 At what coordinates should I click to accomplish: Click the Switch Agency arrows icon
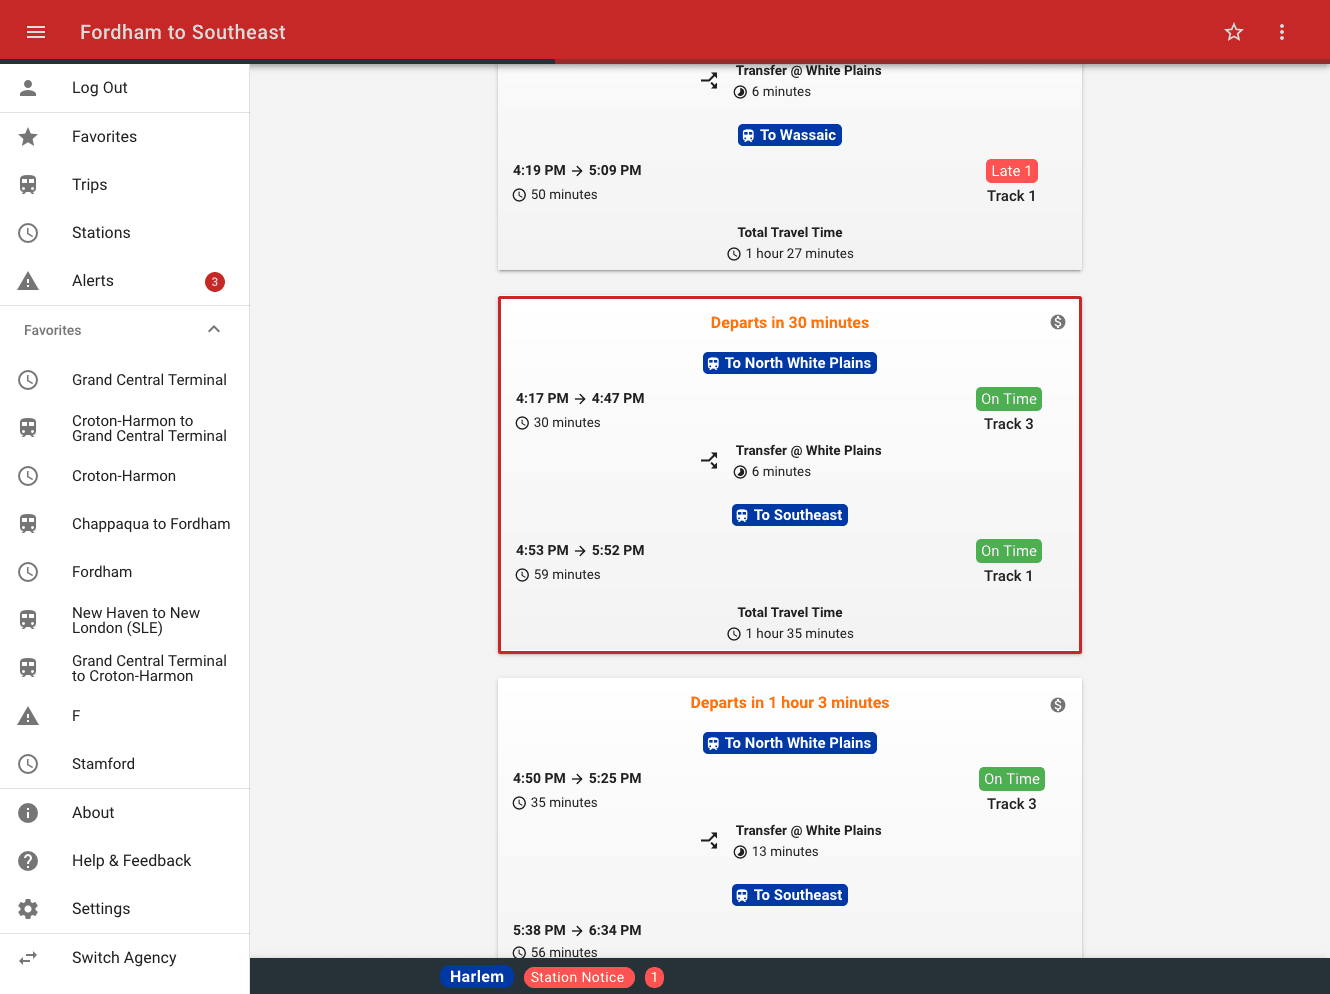28,958
